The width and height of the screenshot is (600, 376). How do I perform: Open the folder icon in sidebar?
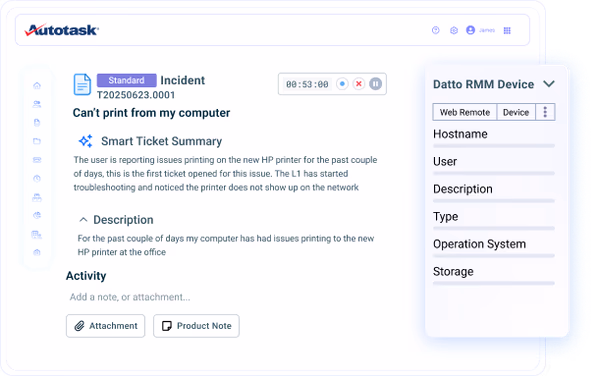tap(37, 141)
